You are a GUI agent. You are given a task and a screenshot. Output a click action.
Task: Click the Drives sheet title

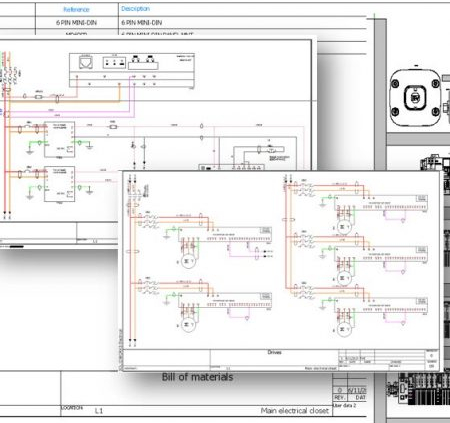(274, 352)
